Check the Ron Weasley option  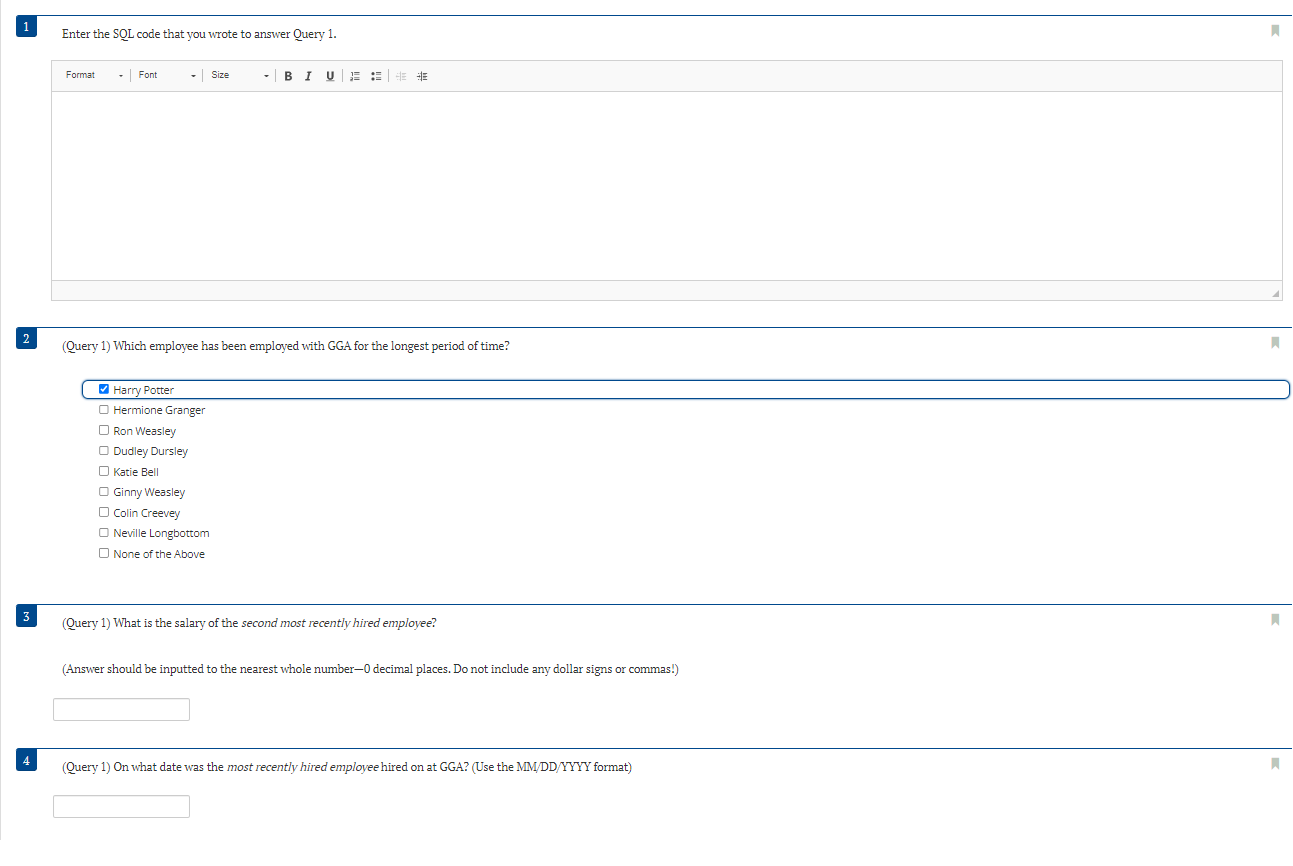coord(104,430)
